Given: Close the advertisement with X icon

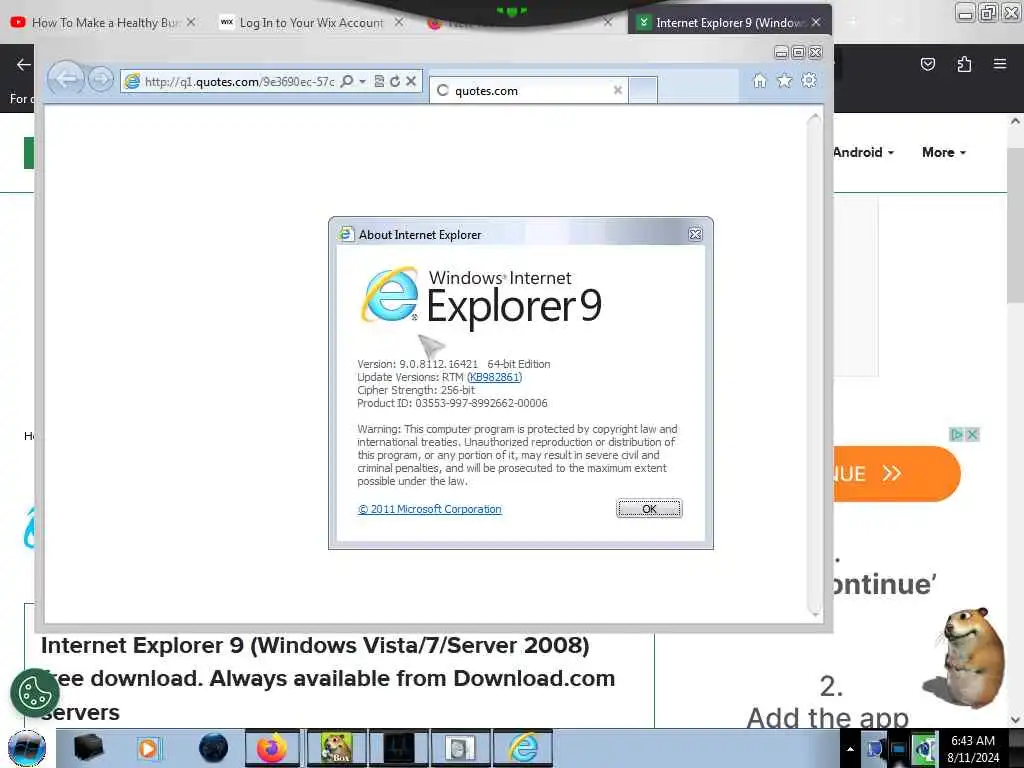Looking at the screenshot, I should click(x=972, y=434).
